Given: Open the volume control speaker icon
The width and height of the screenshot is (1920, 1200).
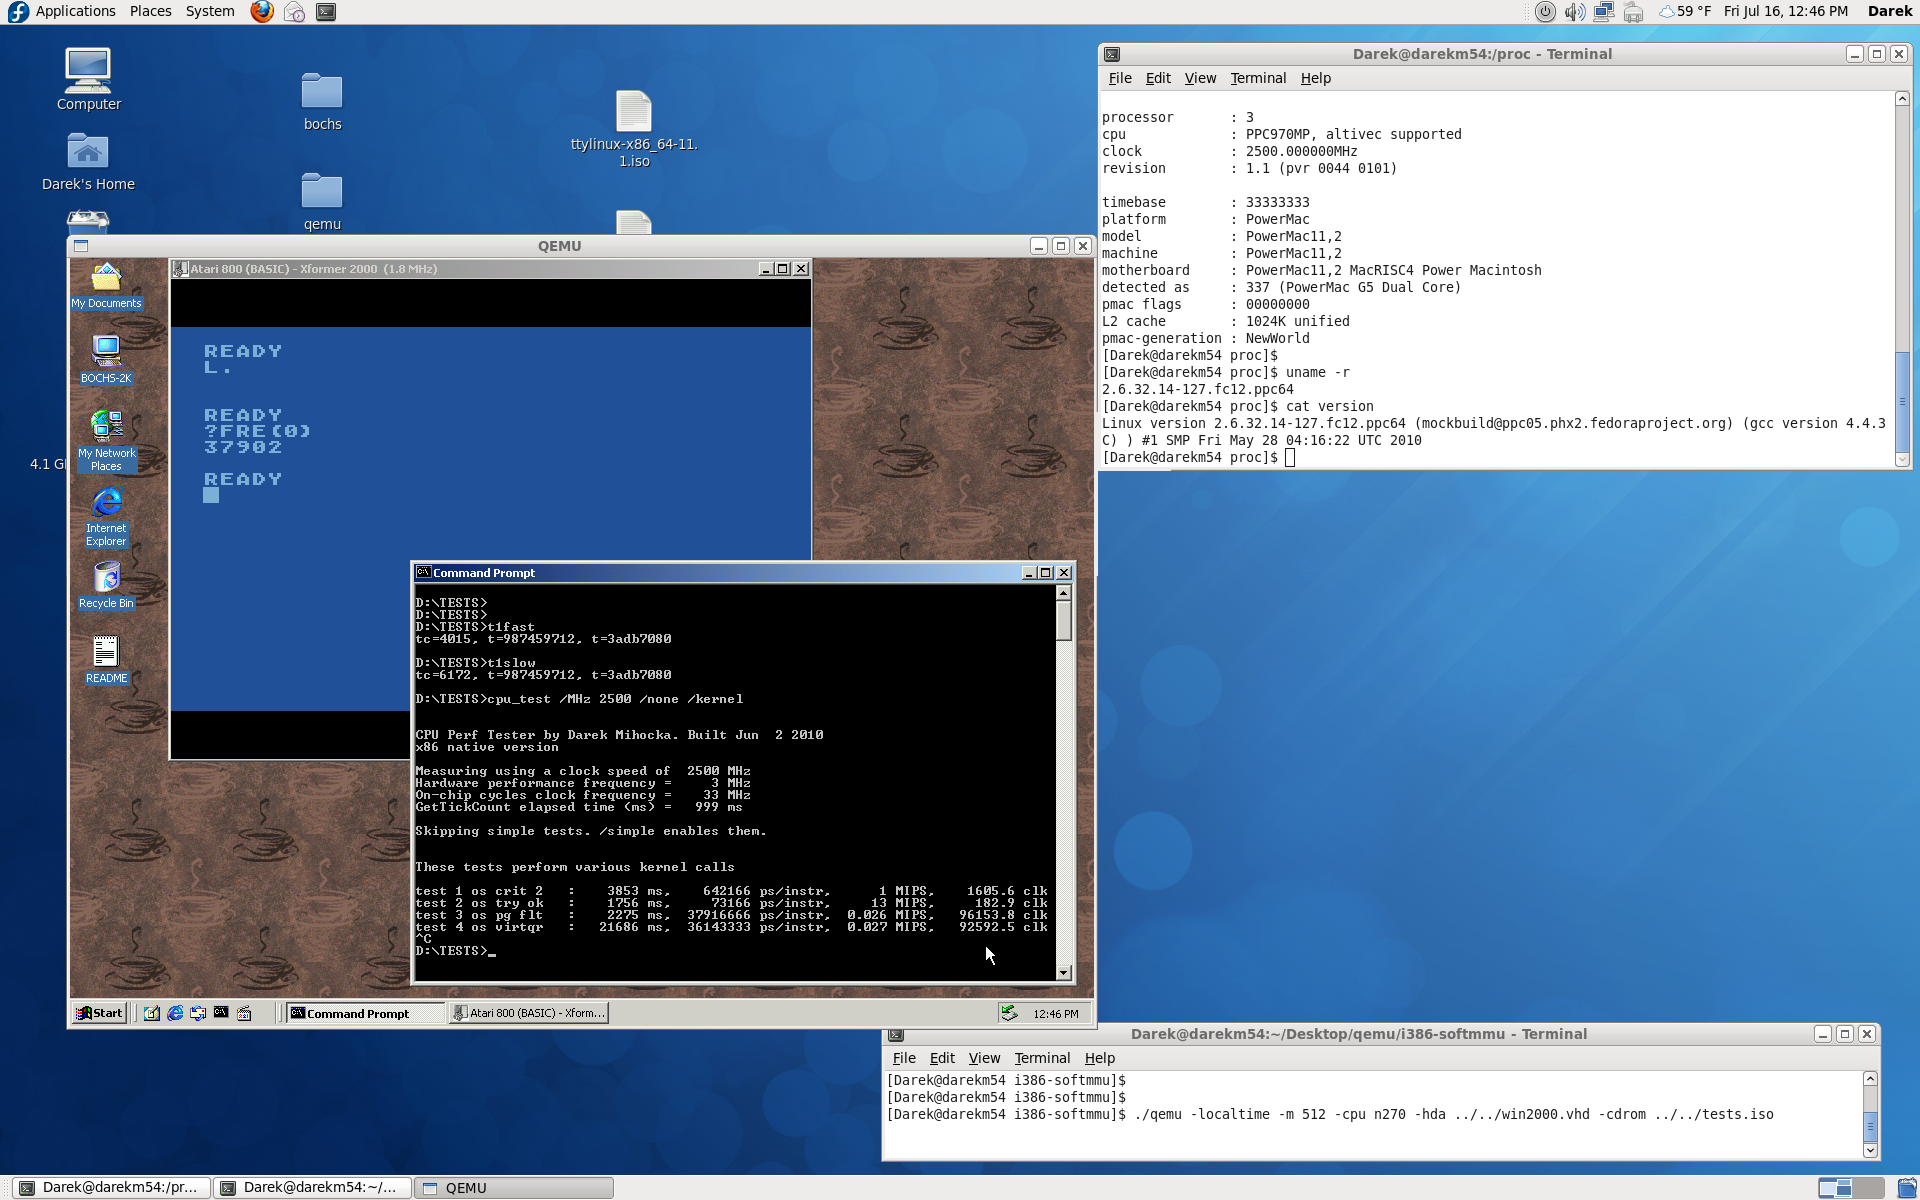Looking at the screenshot, I should point(1574,12).
